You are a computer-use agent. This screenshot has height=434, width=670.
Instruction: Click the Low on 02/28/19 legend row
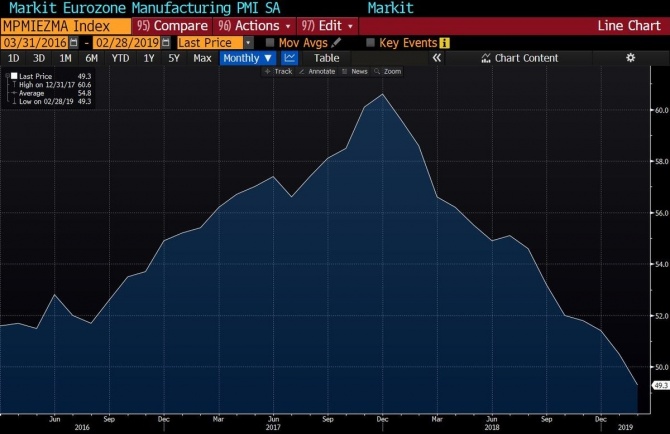(52, 102)
